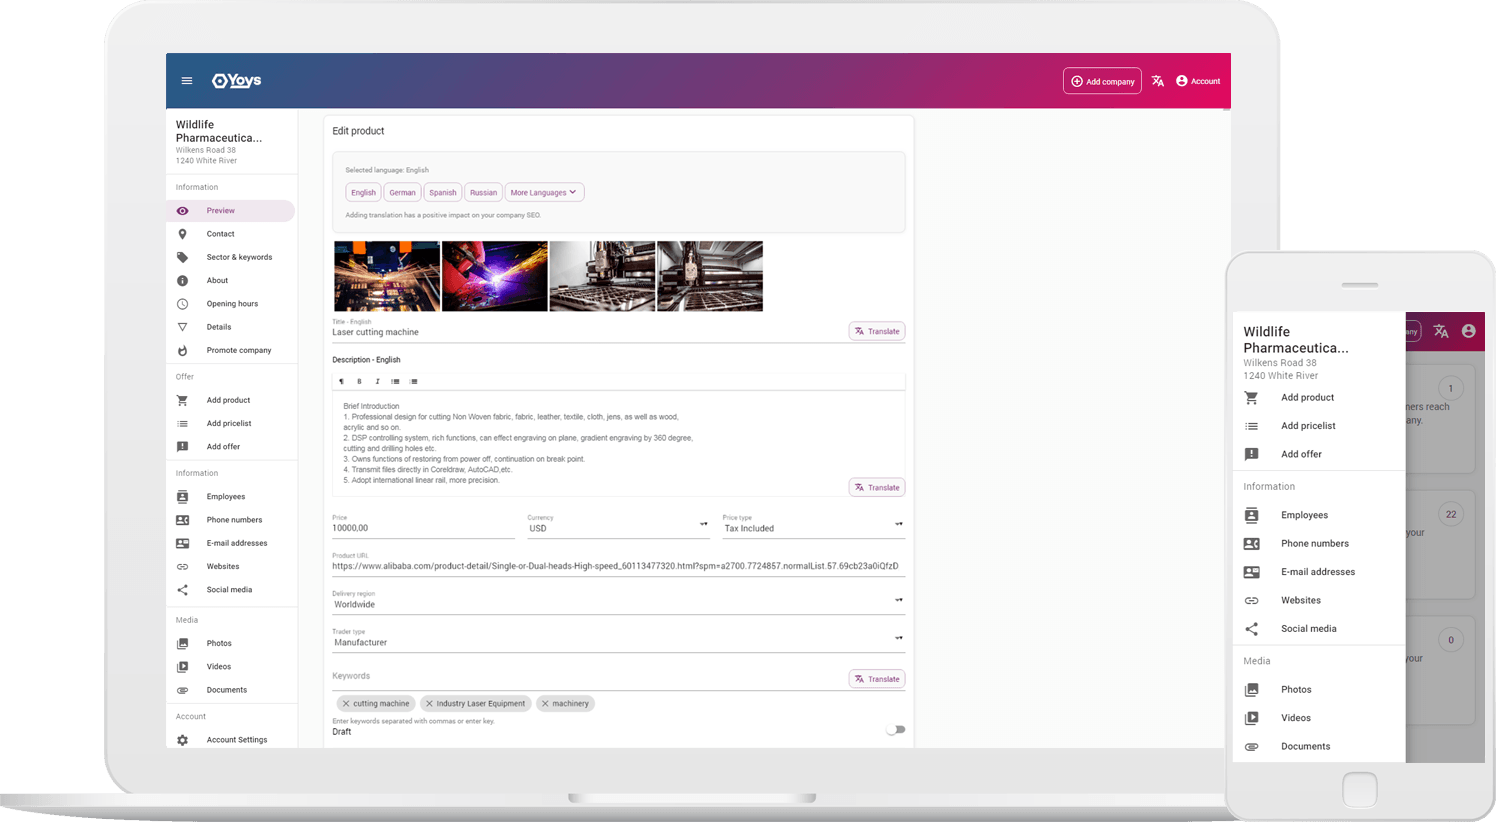Screen dimensions: 1496x822
Task: Click the bold formatting icon in editor
Action: (x=359, y=381)
